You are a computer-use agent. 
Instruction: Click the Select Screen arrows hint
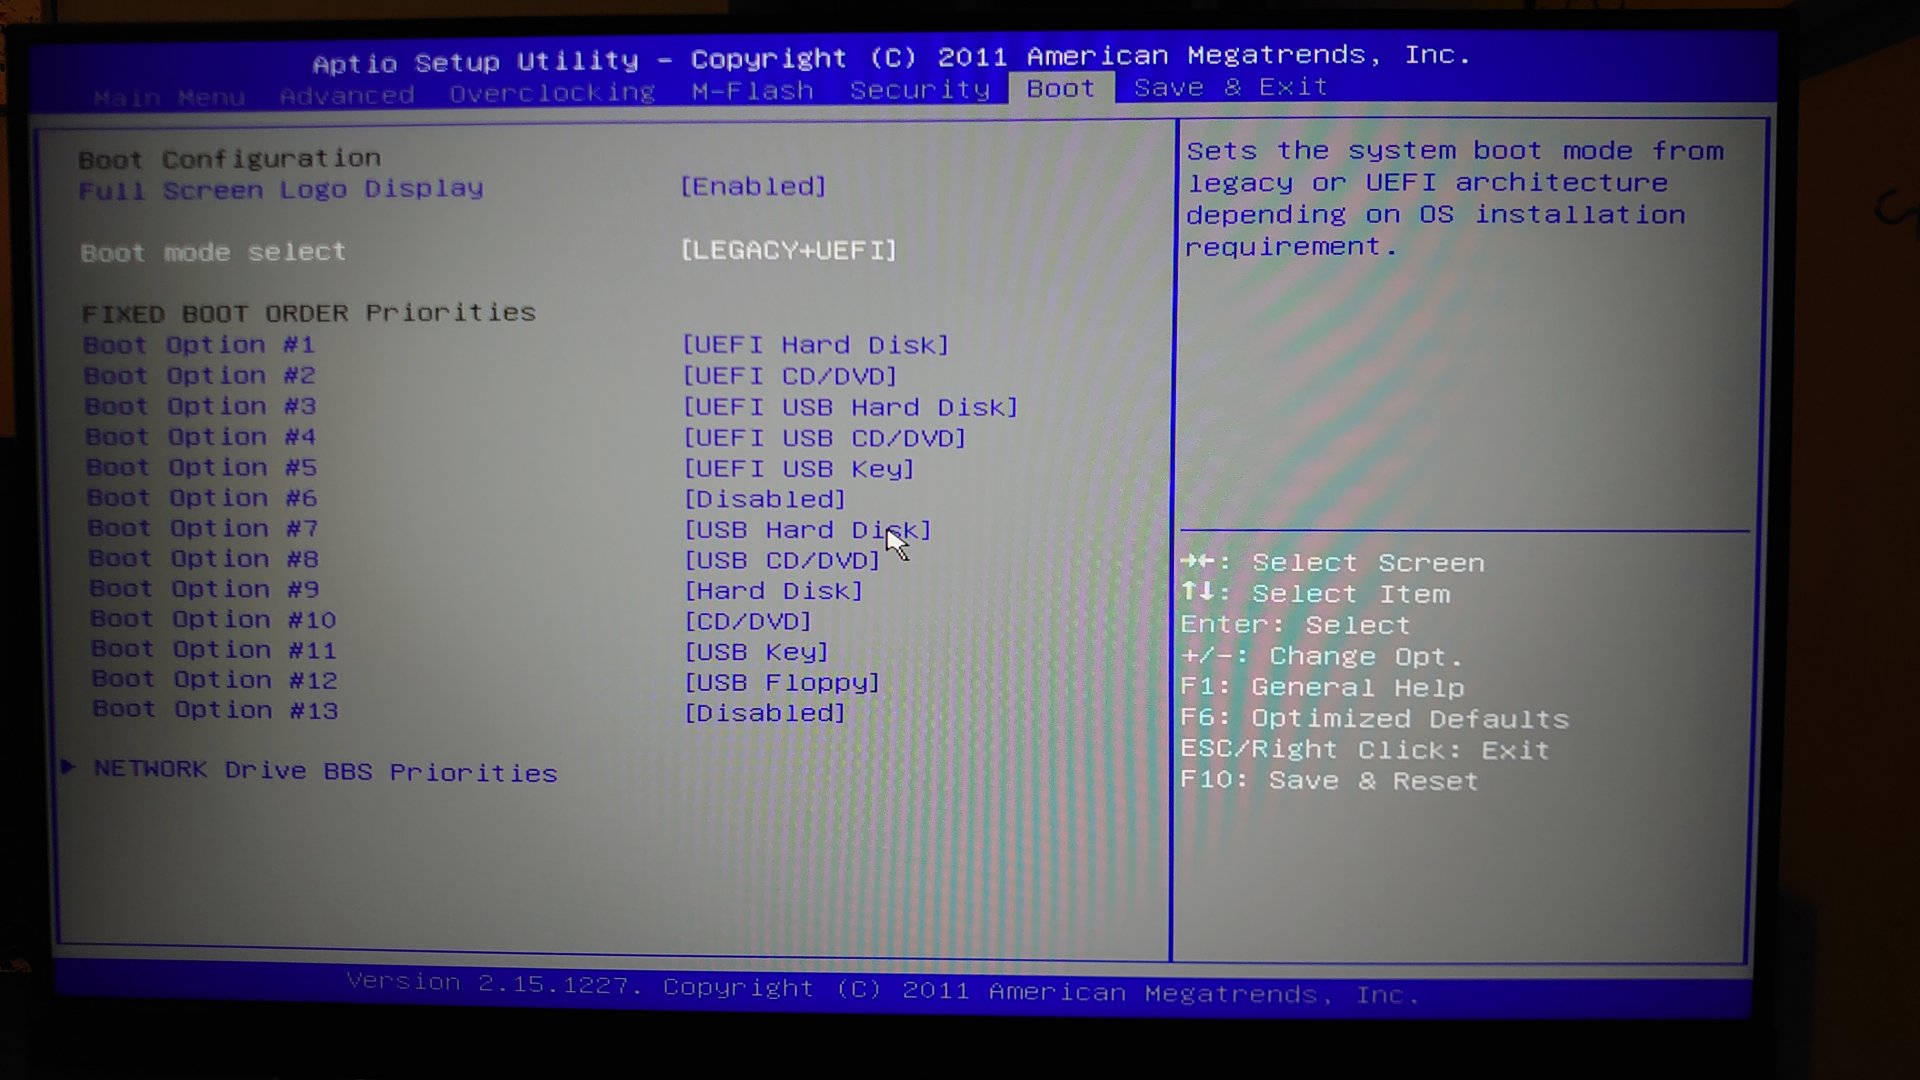point(1332,562)
